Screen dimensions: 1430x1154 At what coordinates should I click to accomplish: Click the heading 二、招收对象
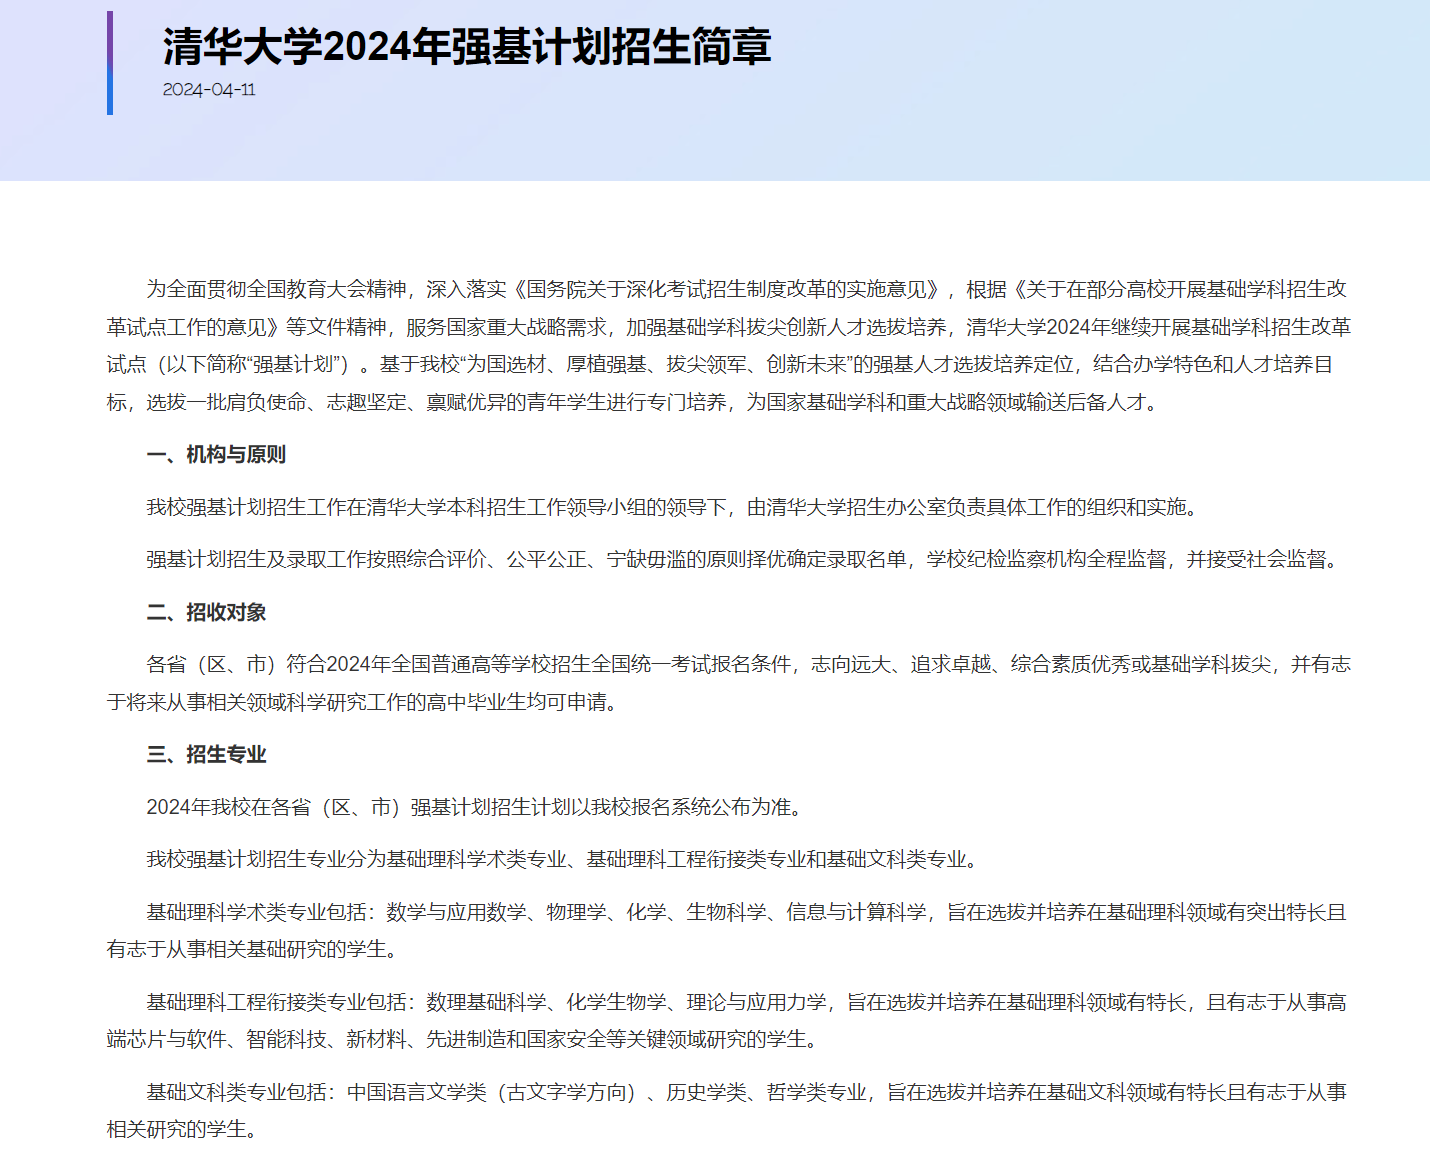pyautogui.click(x=206, y=612)
